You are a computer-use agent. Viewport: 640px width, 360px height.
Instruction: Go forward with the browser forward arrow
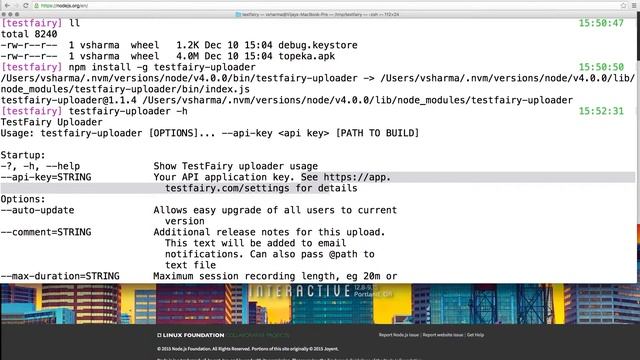pyautogui.click(x=16, y=5)
